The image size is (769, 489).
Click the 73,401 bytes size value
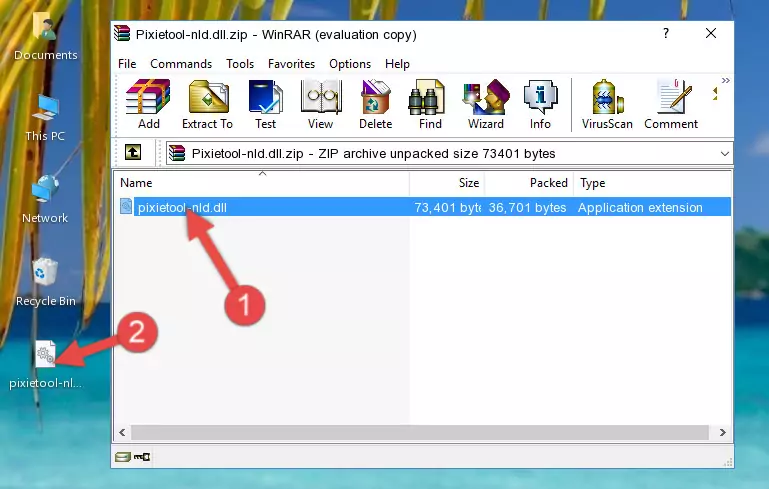tap(447, 207)
